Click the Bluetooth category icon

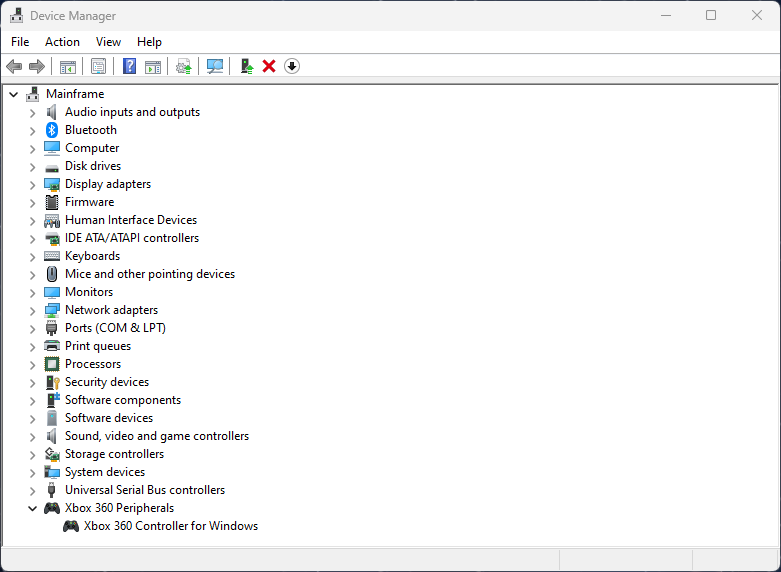[52, 130]
